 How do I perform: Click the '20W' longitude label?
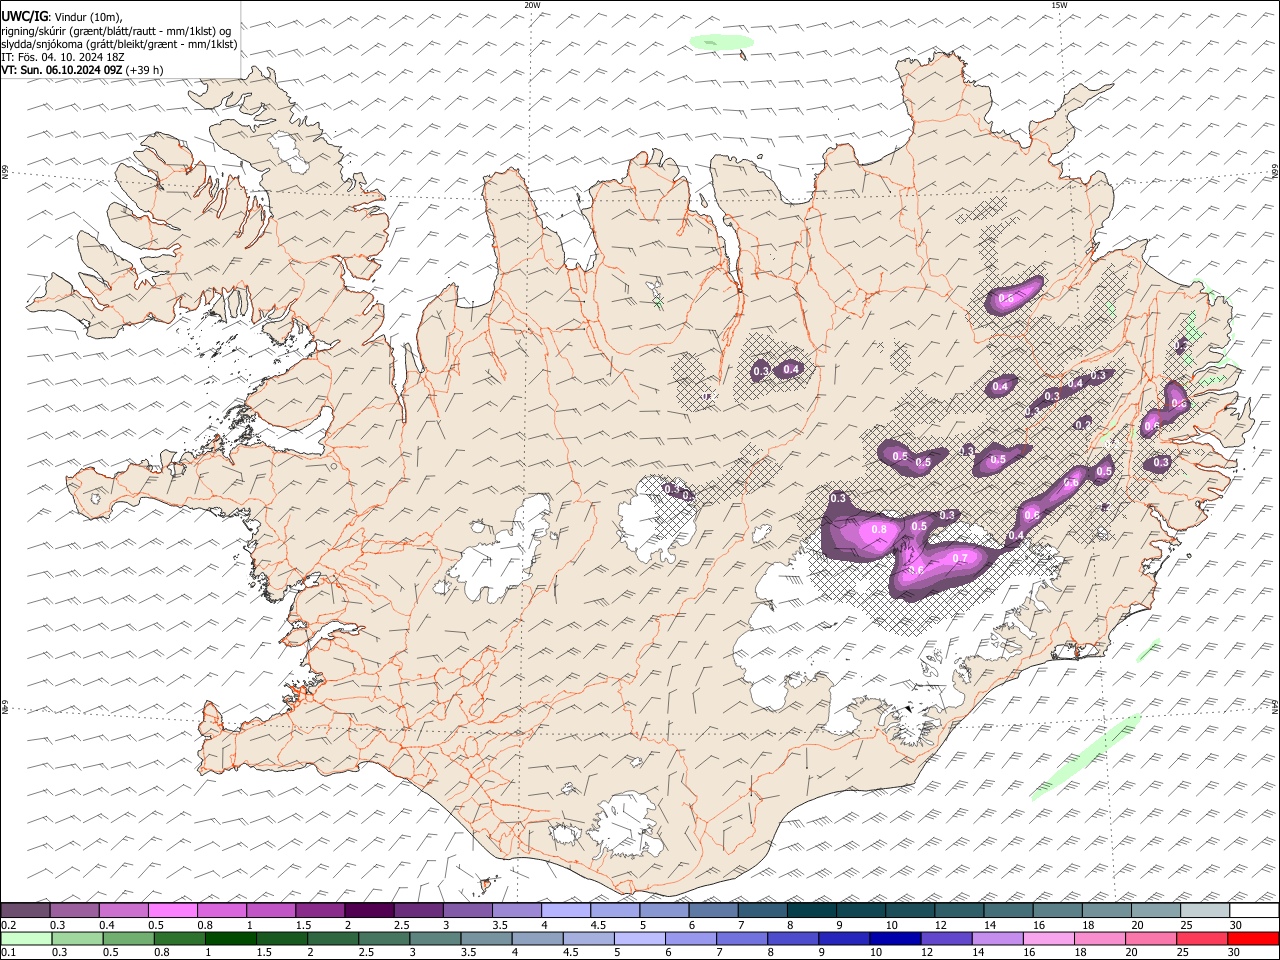pos(532,5)
